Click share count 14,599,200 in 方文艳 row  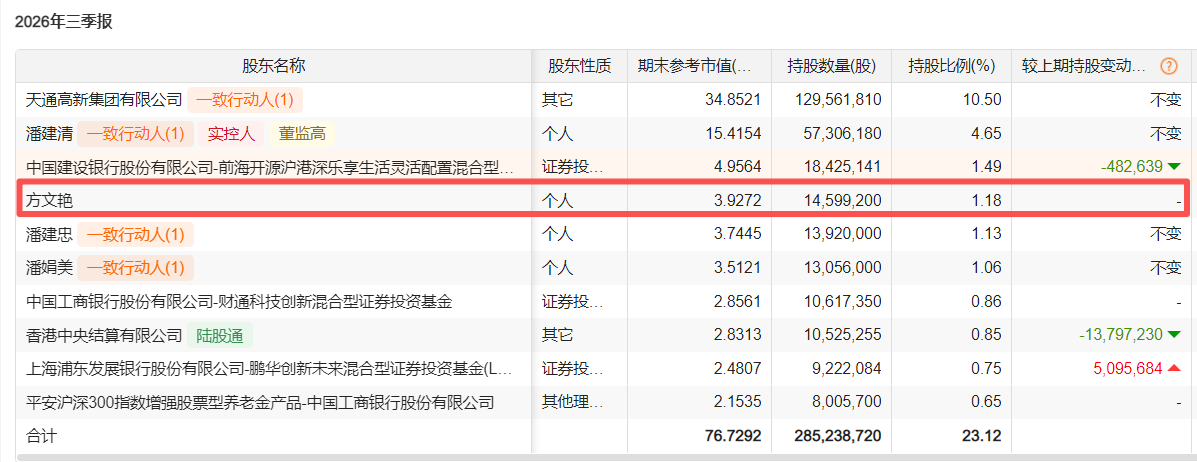[840, 201]
